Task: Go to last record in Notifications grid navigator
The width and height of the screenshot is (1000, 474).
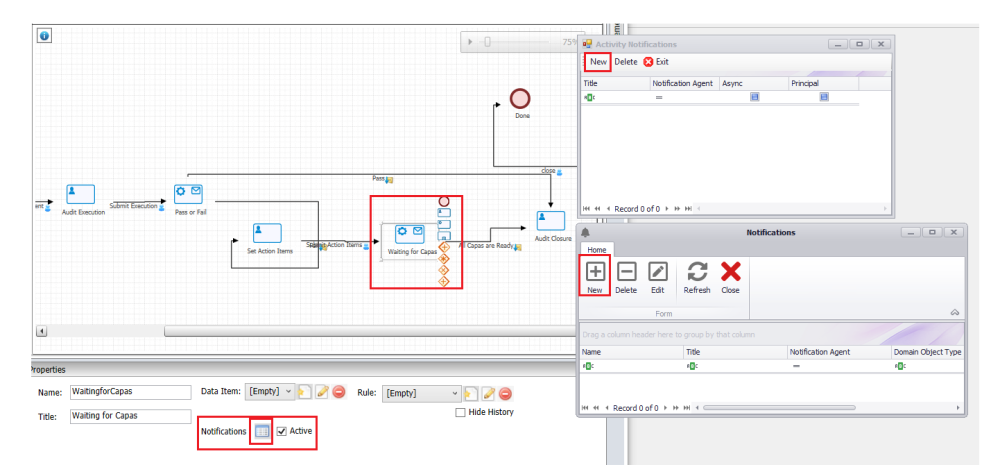Action: click(688, 408)
